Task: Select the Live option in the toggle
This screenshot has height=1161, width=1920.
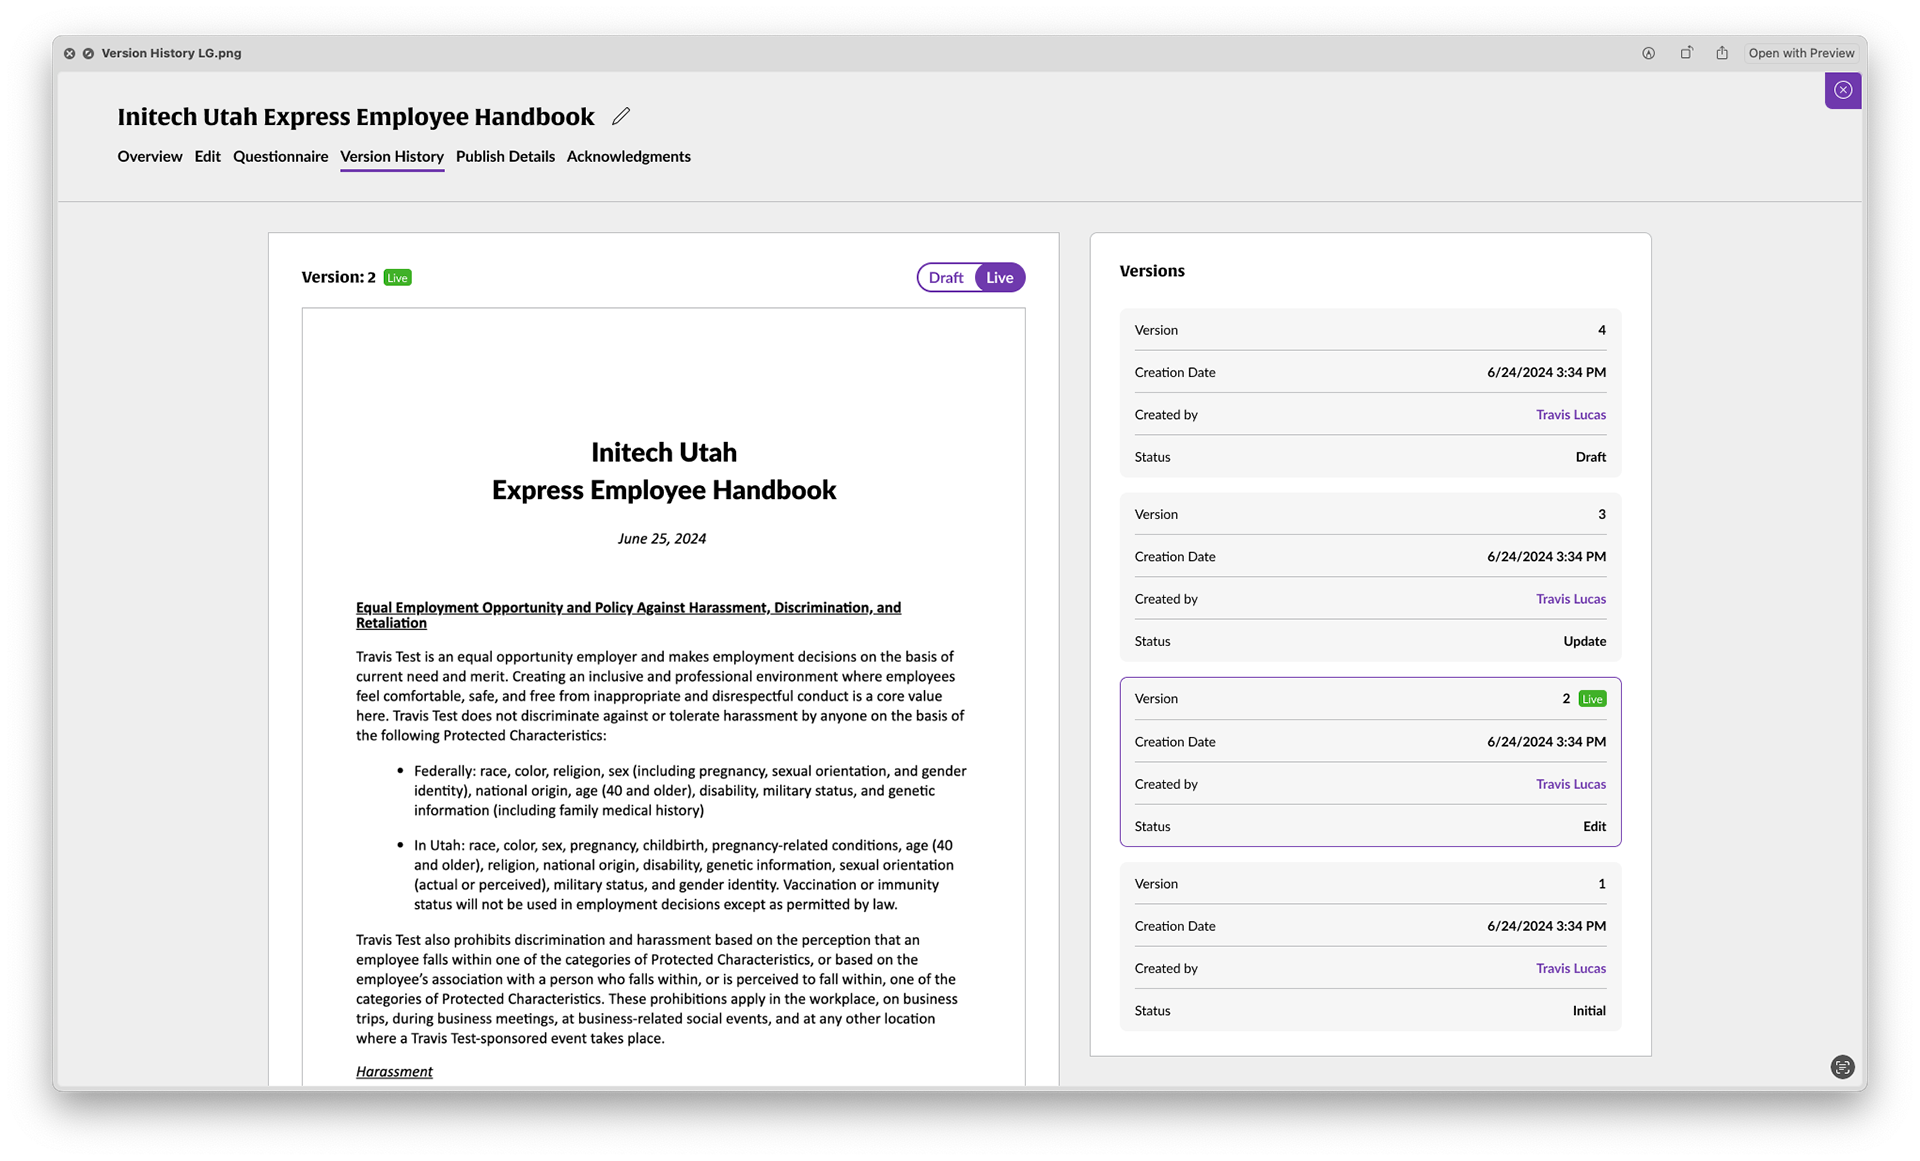Action: 999,278
